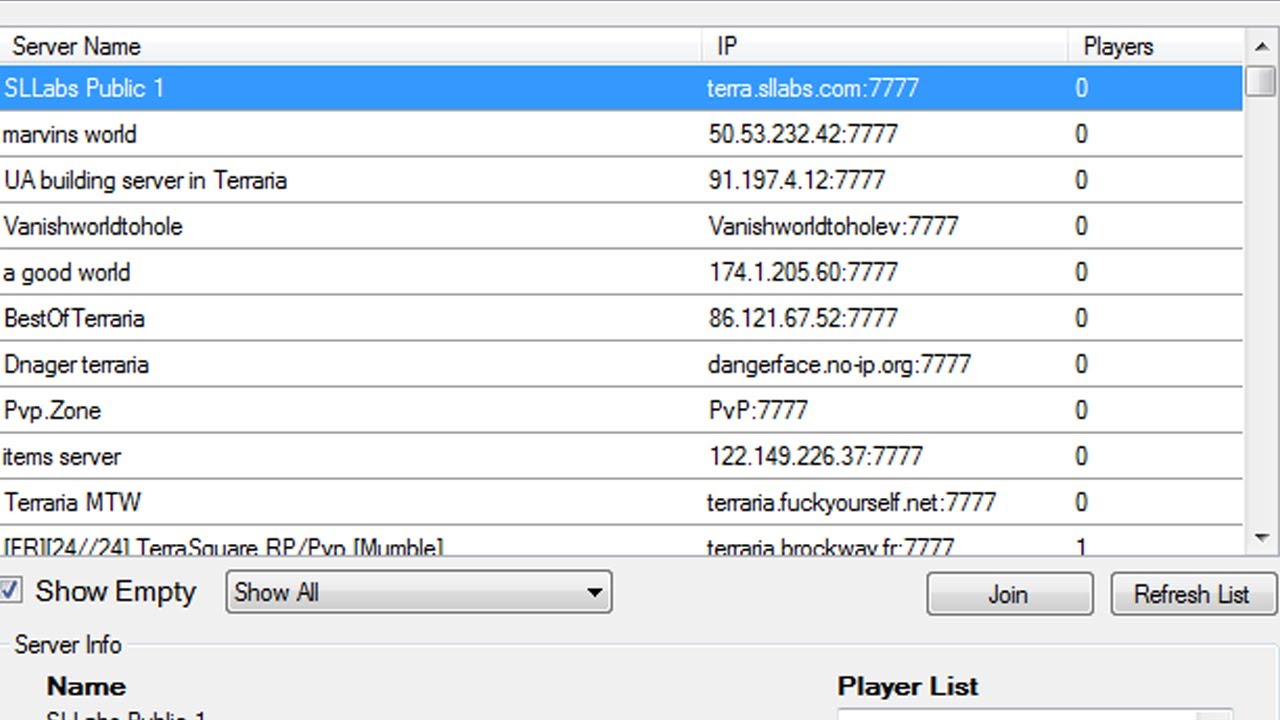This screenshot has width=1280, height=720.
Task: Click the scrollbar up arrow
Action: (x=1260, y=46)
